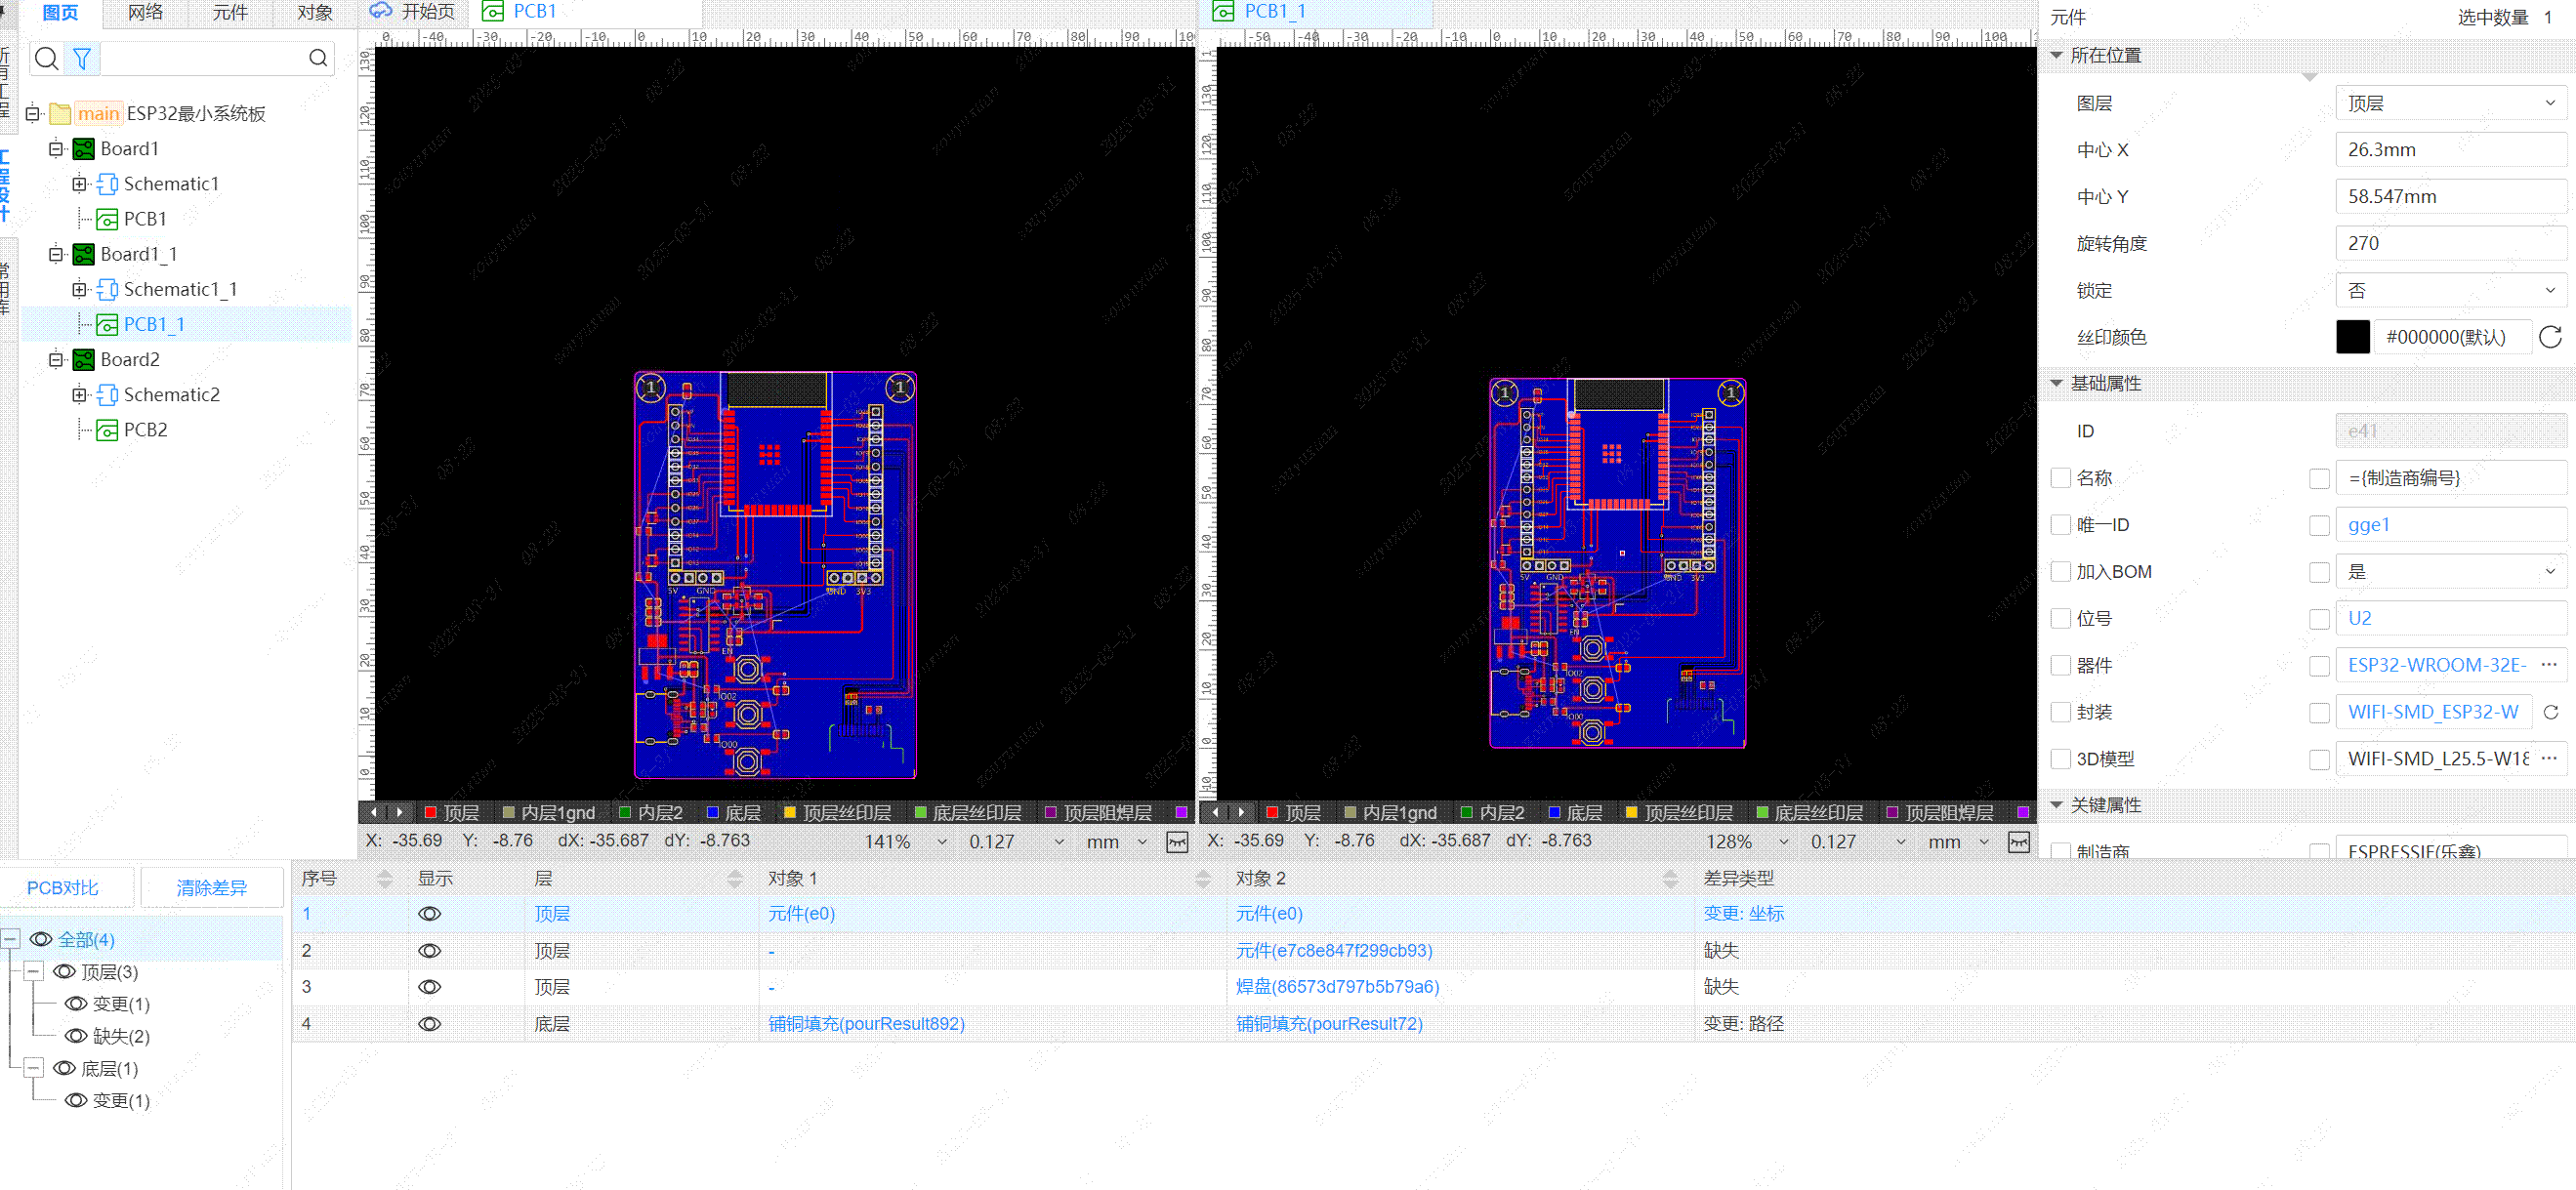The image size is (2576, 1190).
Task: Click the ruler icon in left status bar
Action: (x=1177, y=842)
